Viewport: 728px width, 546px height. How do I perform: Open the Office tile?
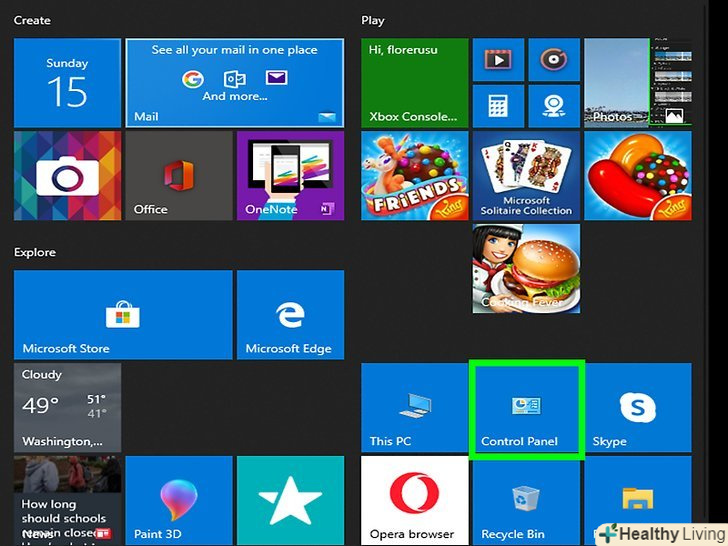179,176
